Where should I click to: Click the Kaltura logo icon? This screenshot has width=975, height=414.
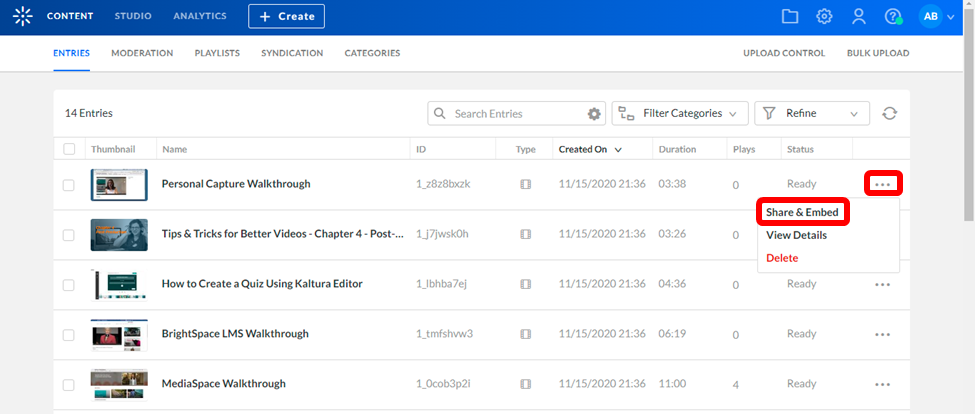coord(22,16)
